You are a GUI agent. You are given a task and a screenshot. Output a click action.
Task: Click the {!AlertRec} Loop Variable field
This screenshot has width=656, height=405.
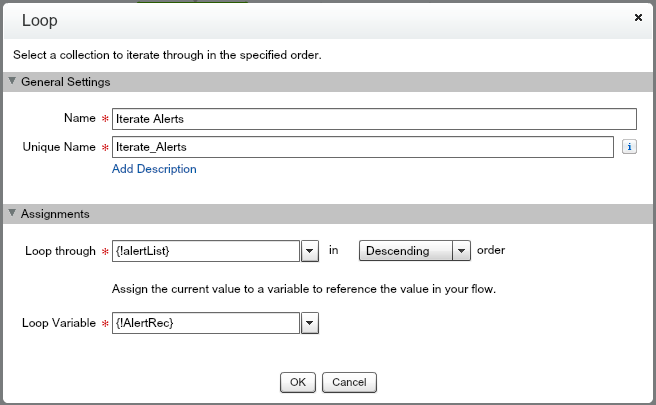(206, 323)
